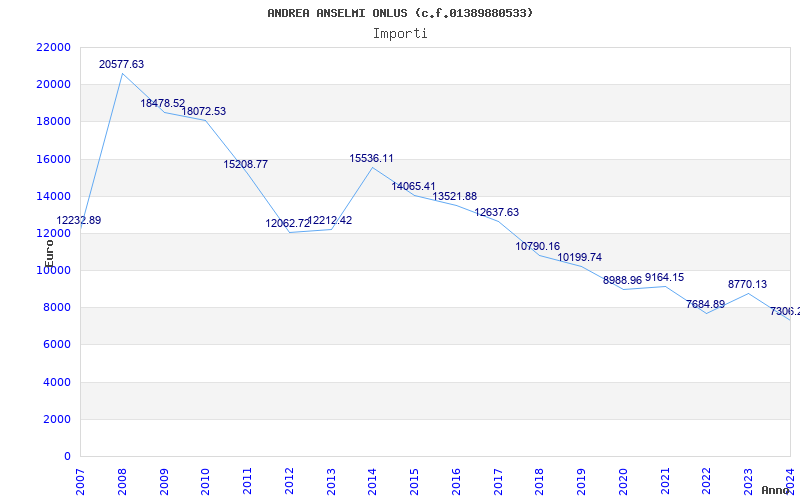
Task: Select the 15208.77 data label
Action: pos(245,164)
